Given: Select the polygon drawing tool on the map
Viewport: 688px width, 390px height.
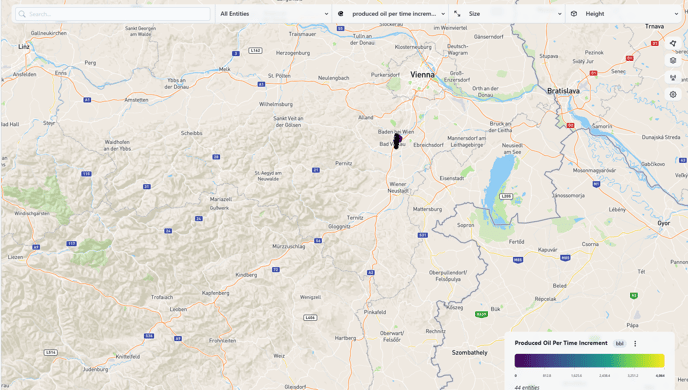Looking at the screenshot, I should [x=673, y=43].
